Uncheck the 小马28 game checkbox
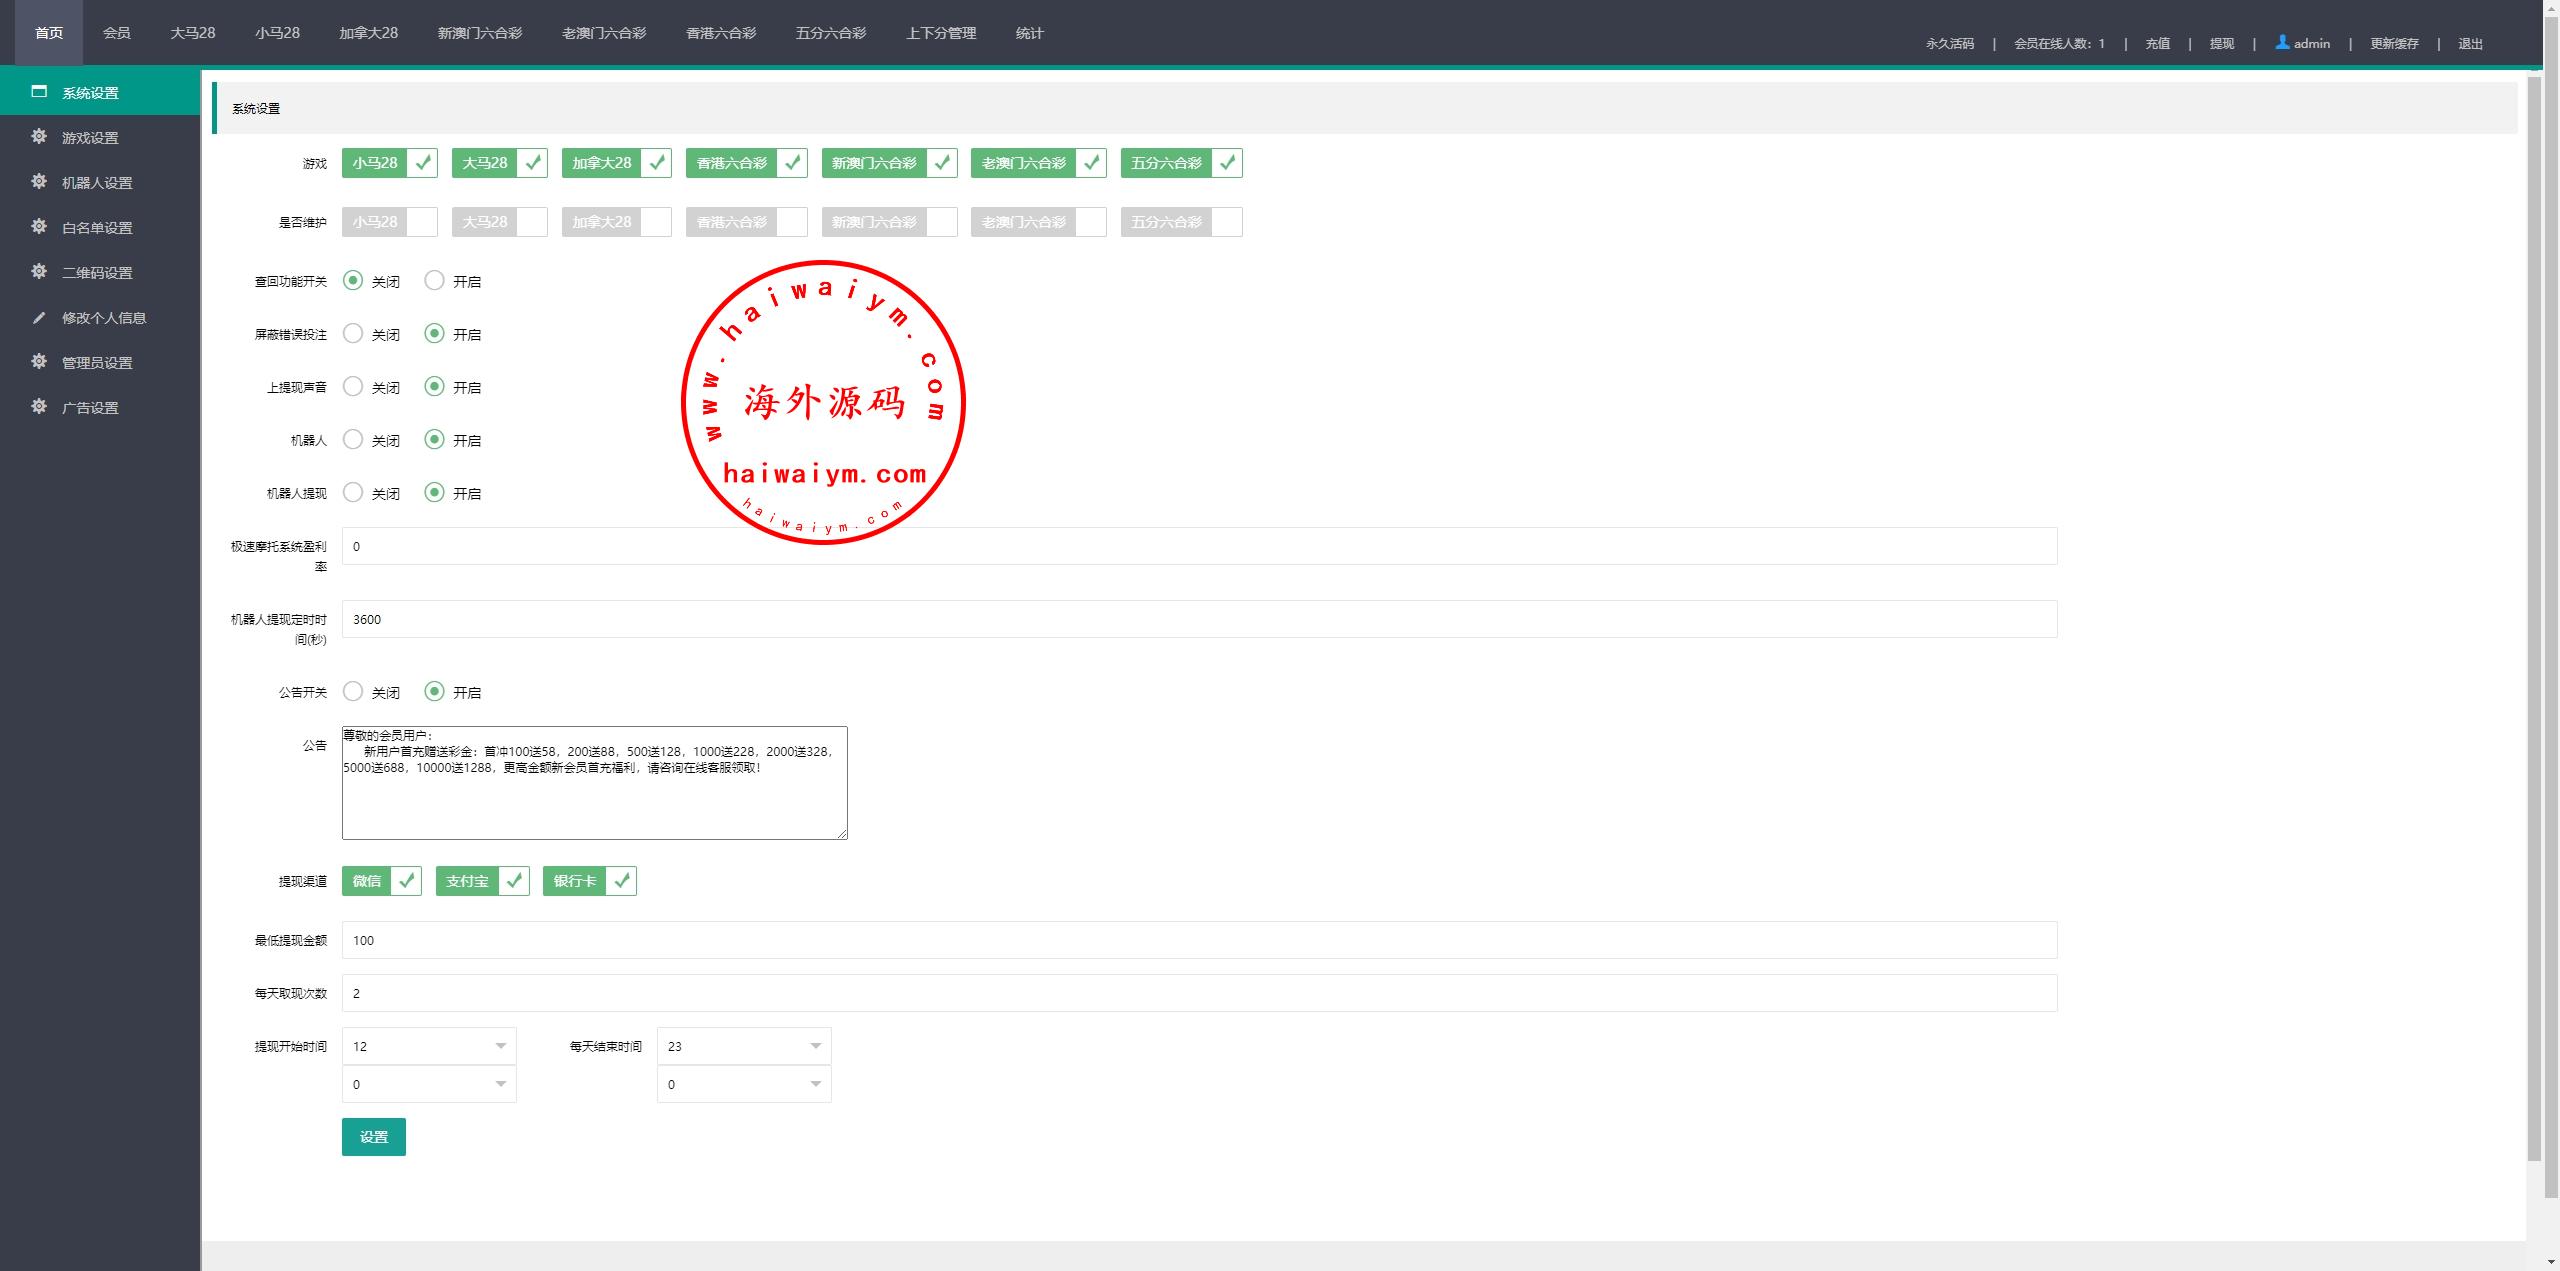 [x=423, y=163]
